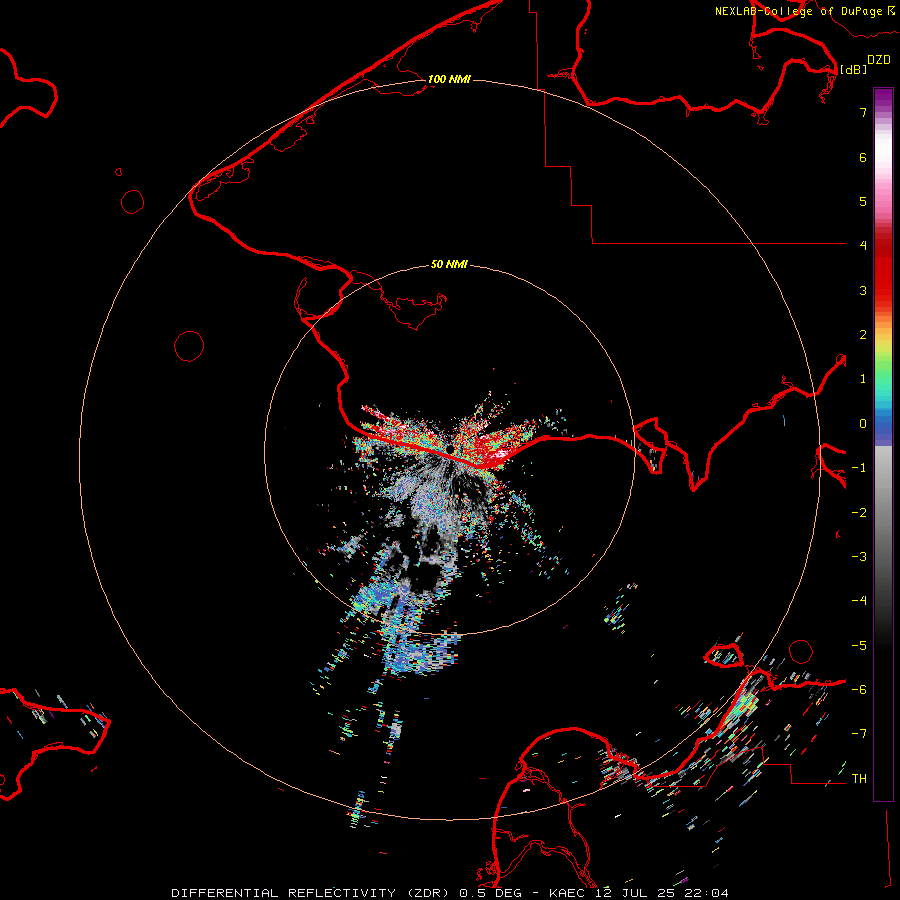Click the [dB] unit label
Viewport: 900px width, 900px height.
[854, 69]
